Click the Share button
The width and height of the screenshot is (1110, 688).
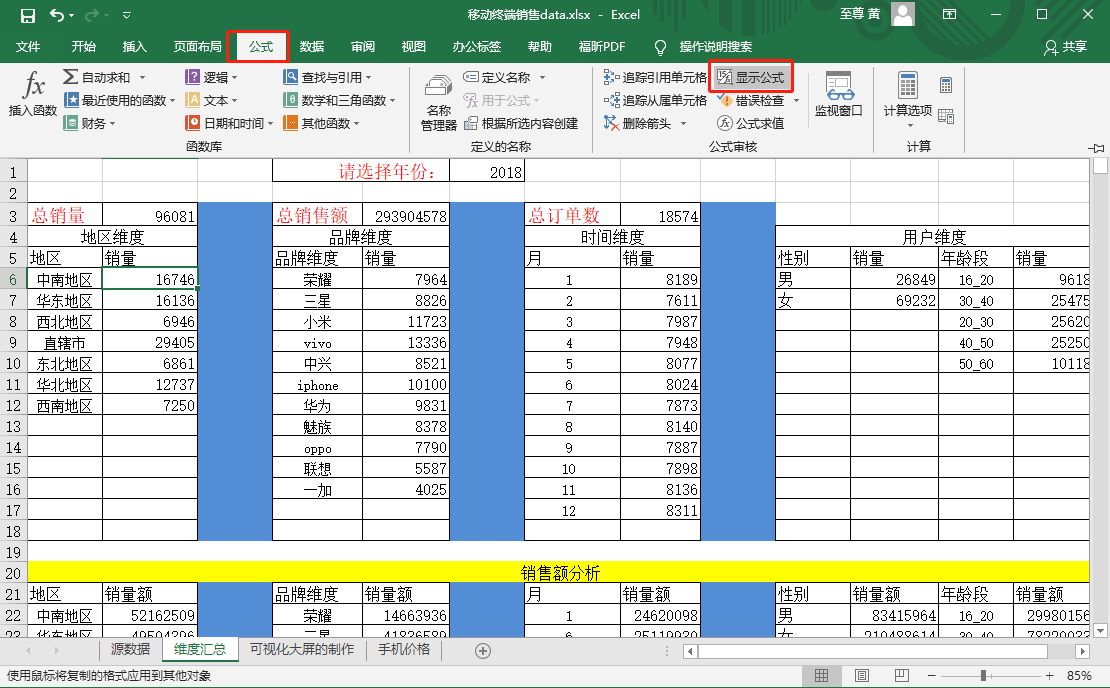1065,47
